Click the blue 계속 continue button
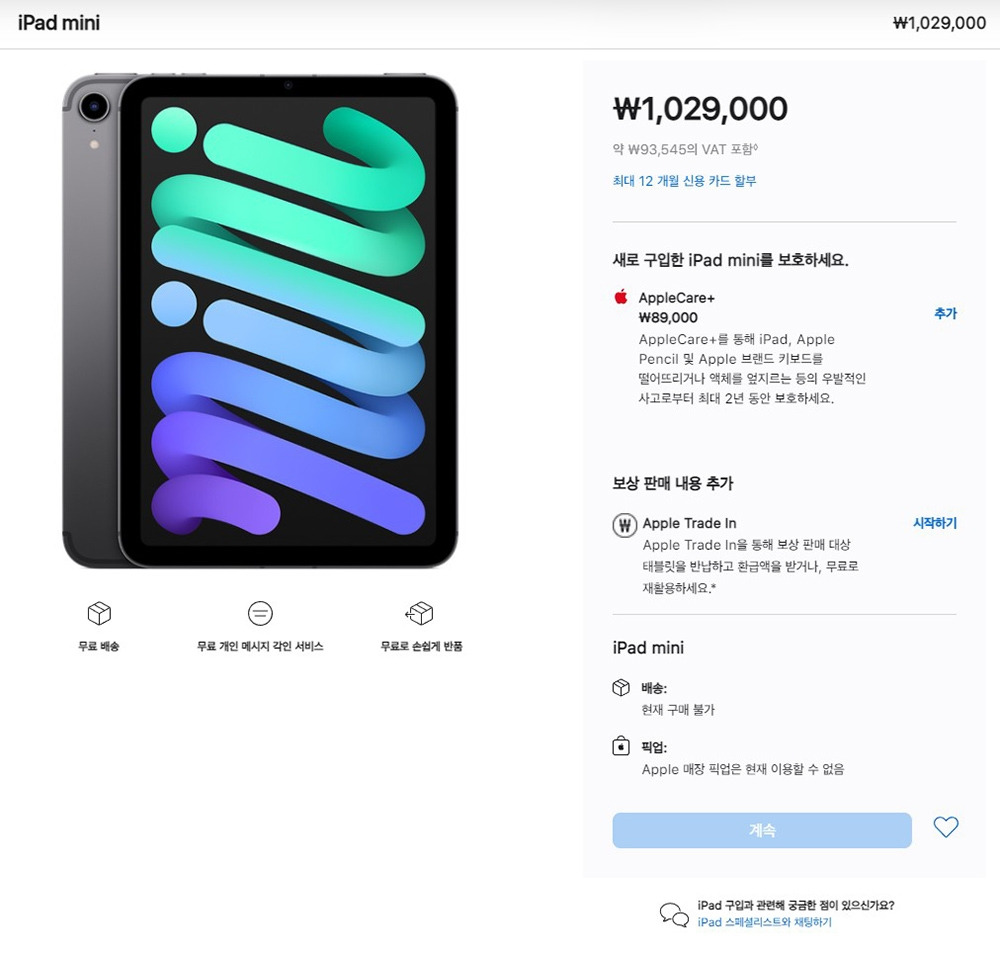 point(762,830)
